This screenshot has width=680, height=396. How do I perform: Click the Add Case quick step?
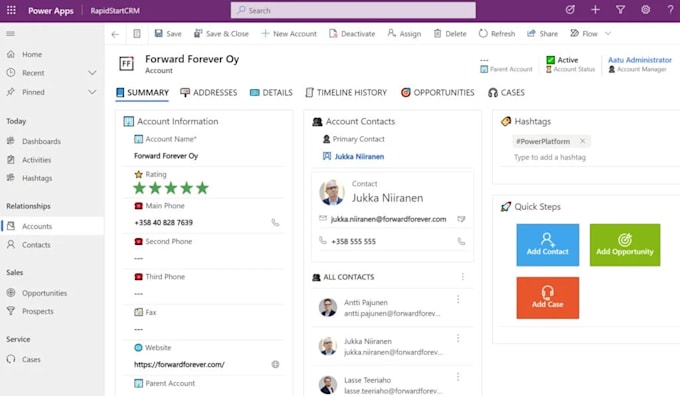tap(547, 298)
